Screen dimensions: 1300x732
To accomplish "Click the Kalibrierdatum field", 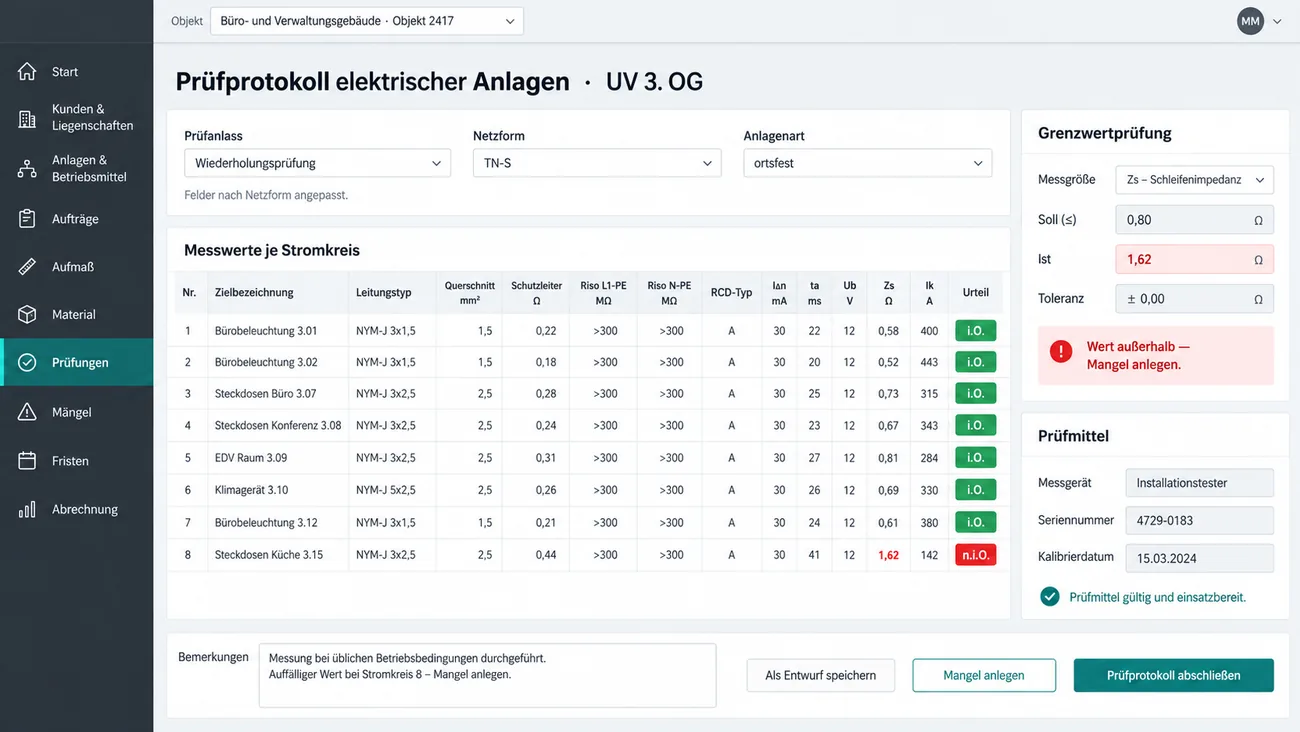I will (1199, 558).
